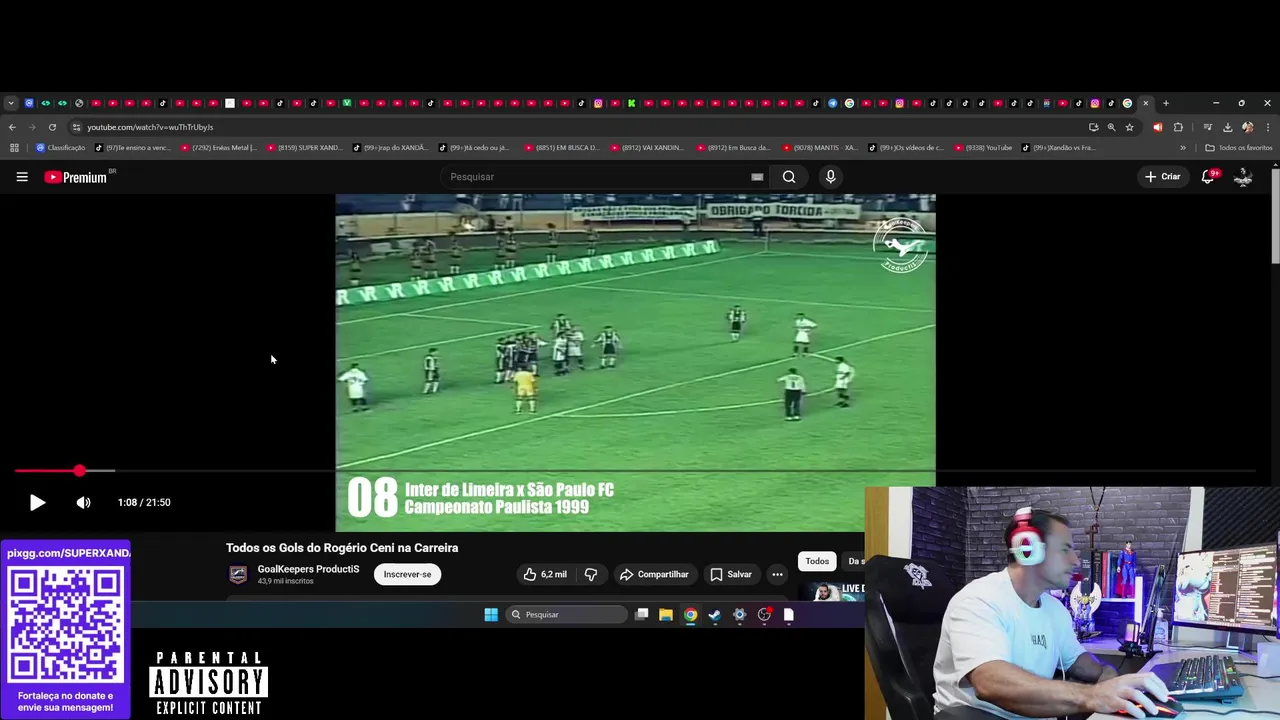The width and height of the screenshot is (1280, 720).
Task: Play the paused video
Action: coord(37,503)
